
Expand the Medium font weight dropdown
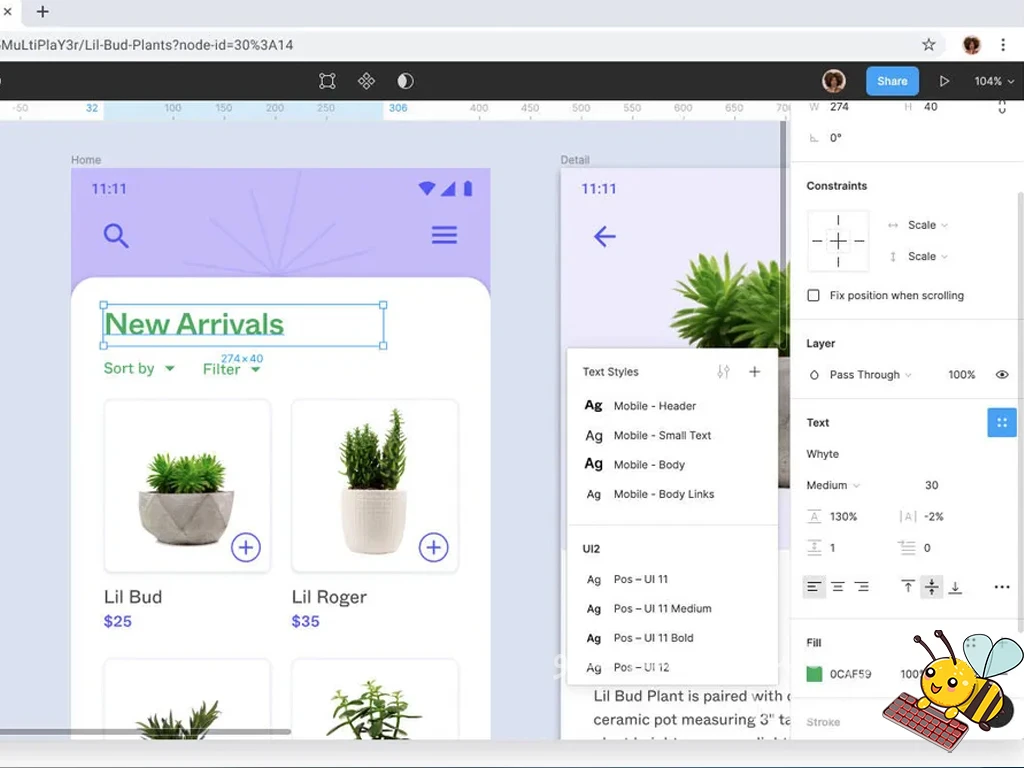(x=833, y=485)
